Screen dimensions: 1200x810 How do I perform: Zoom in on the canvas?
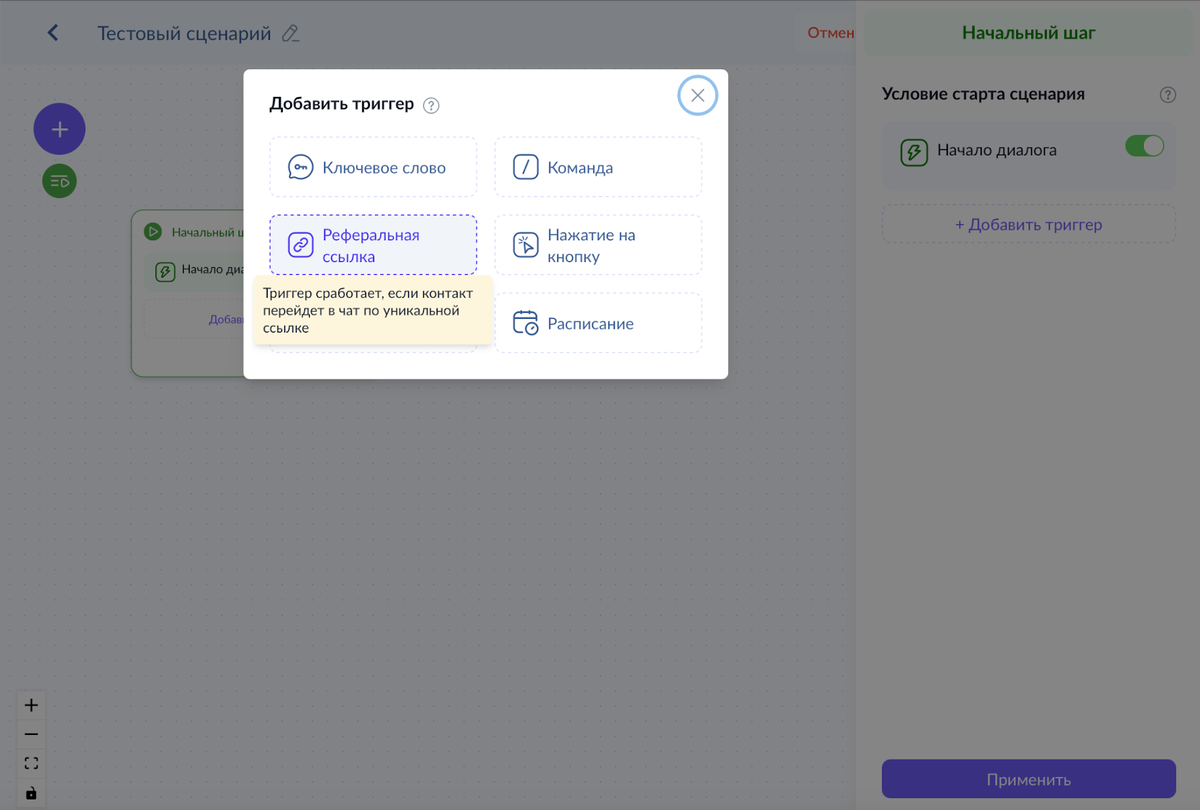(x=31, y=705)
